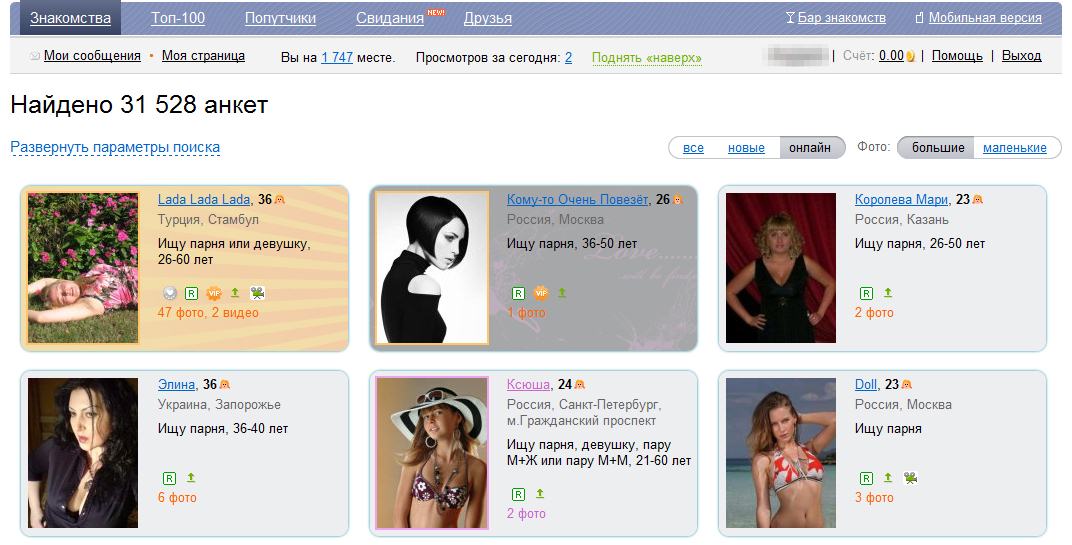Viewport: 1072px width, 545px height.
Task: Open Мои сообщения
Action: [x=92, y=56]
